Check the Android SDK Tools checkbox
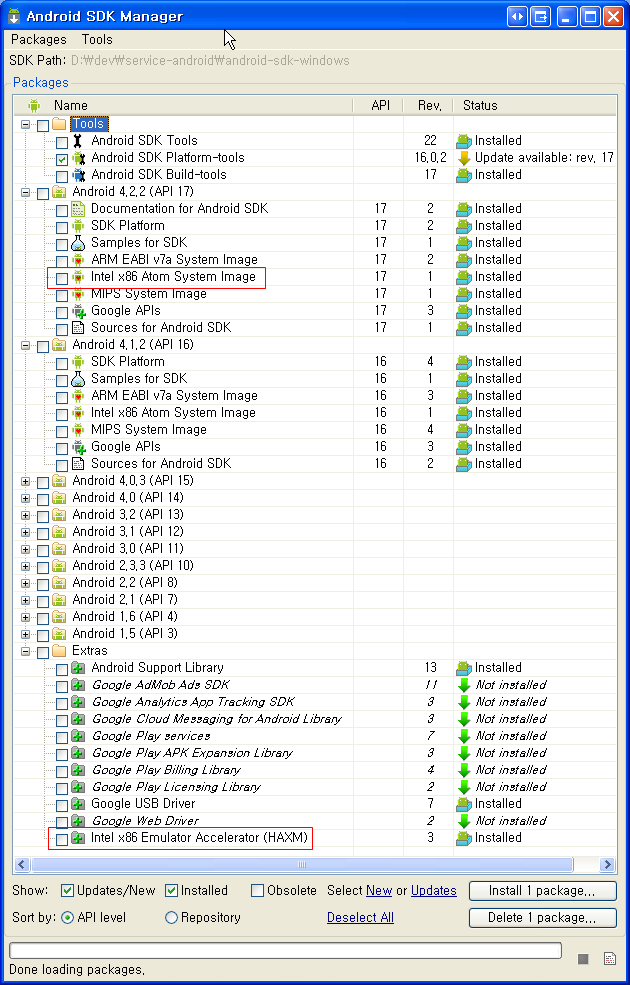This screenshot has height=985, width=630. pos(62,142)
